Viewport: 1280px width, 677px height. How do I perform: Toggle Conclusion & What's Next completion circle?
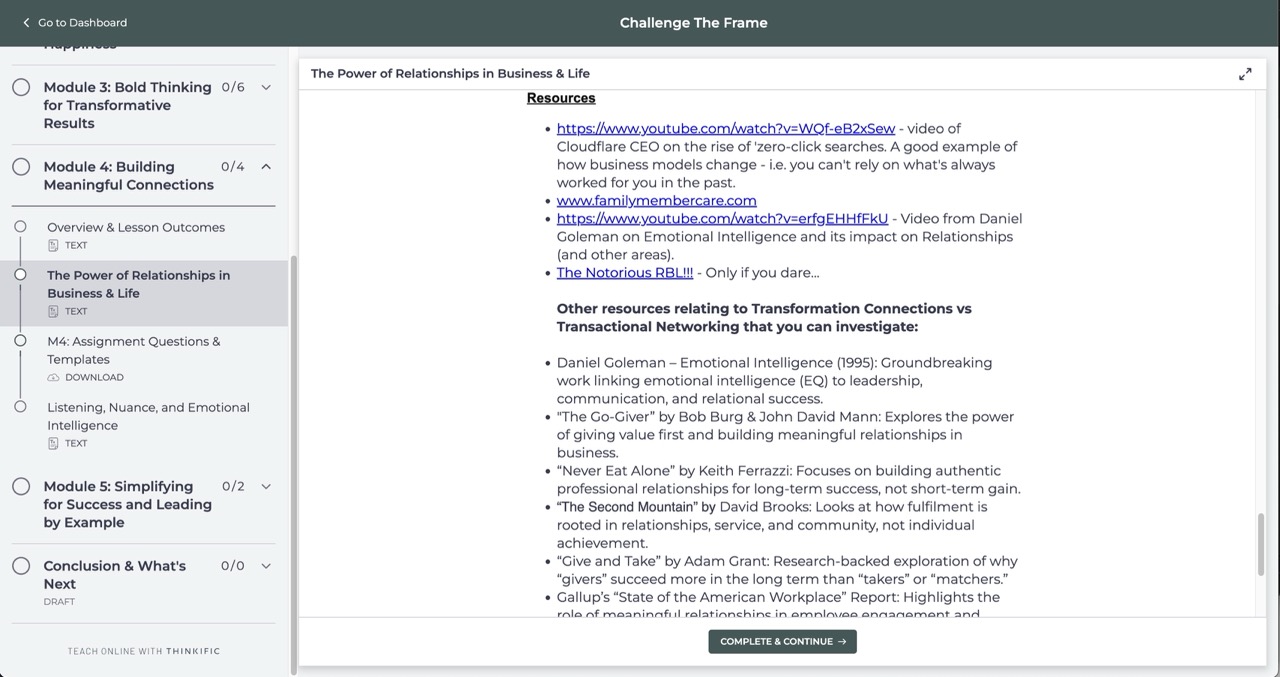click(21, 566)
